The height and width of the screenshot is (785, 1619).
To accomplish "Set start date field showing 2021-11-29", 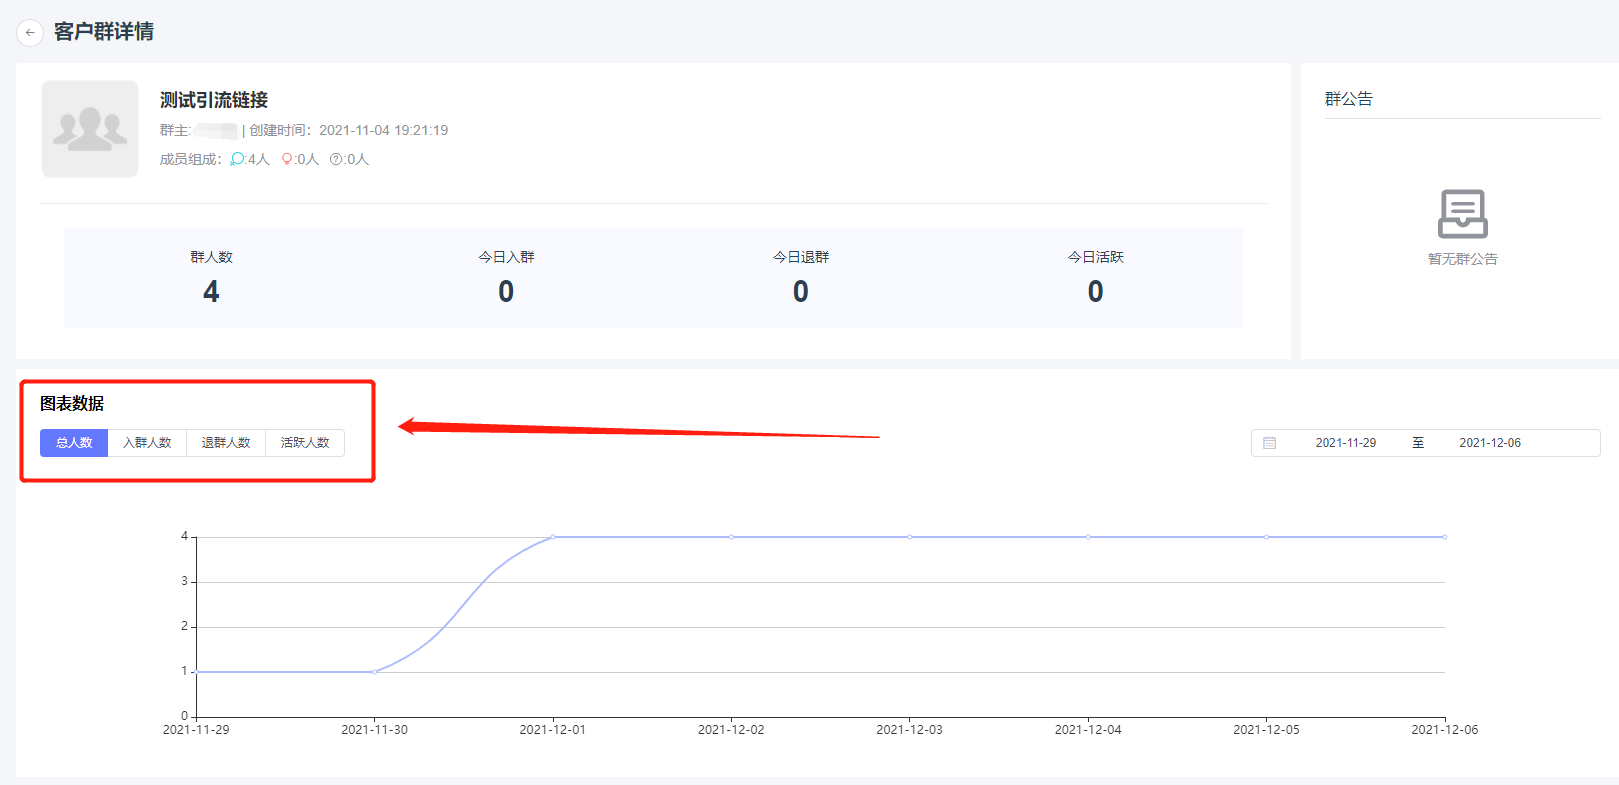I will (x=1345, y=443).
